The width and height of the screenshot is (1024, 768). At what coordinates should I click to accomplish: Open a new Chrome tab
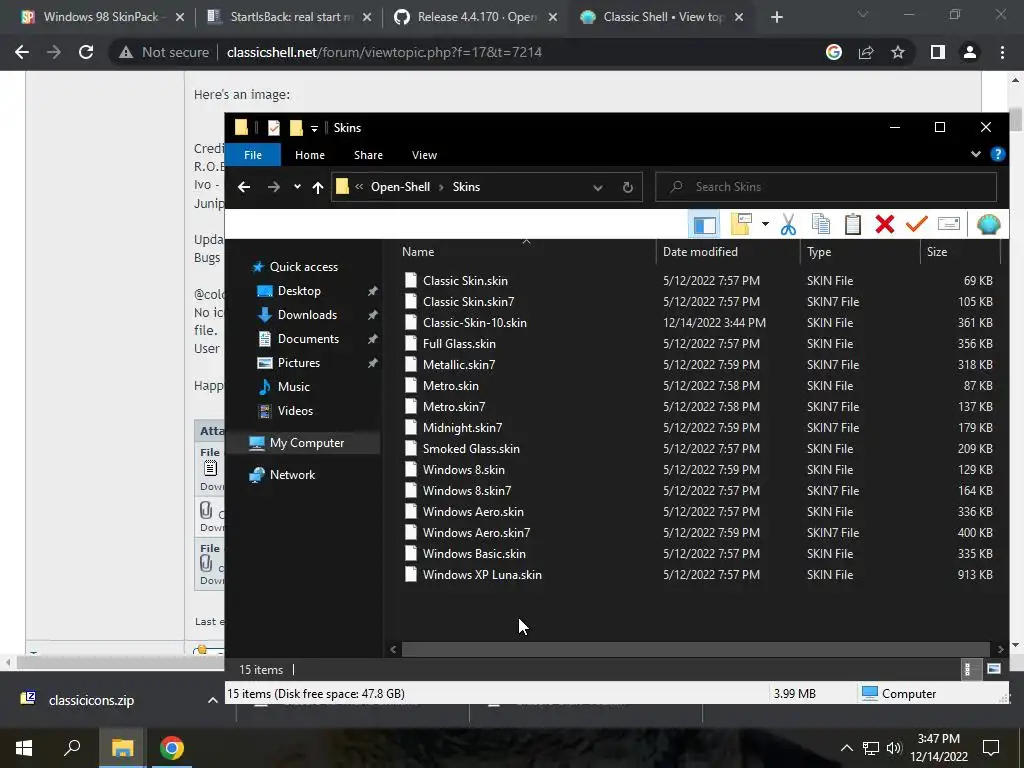[x=776, y=18]
